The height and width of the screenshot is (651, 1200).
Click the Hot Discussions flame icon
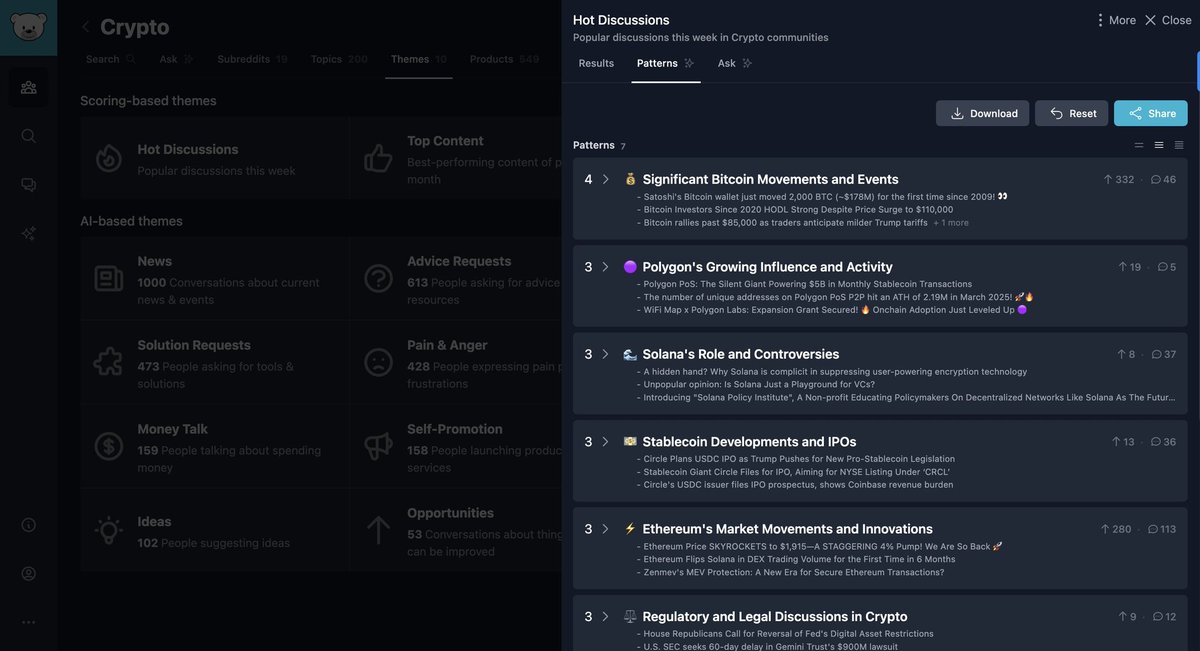109,158
